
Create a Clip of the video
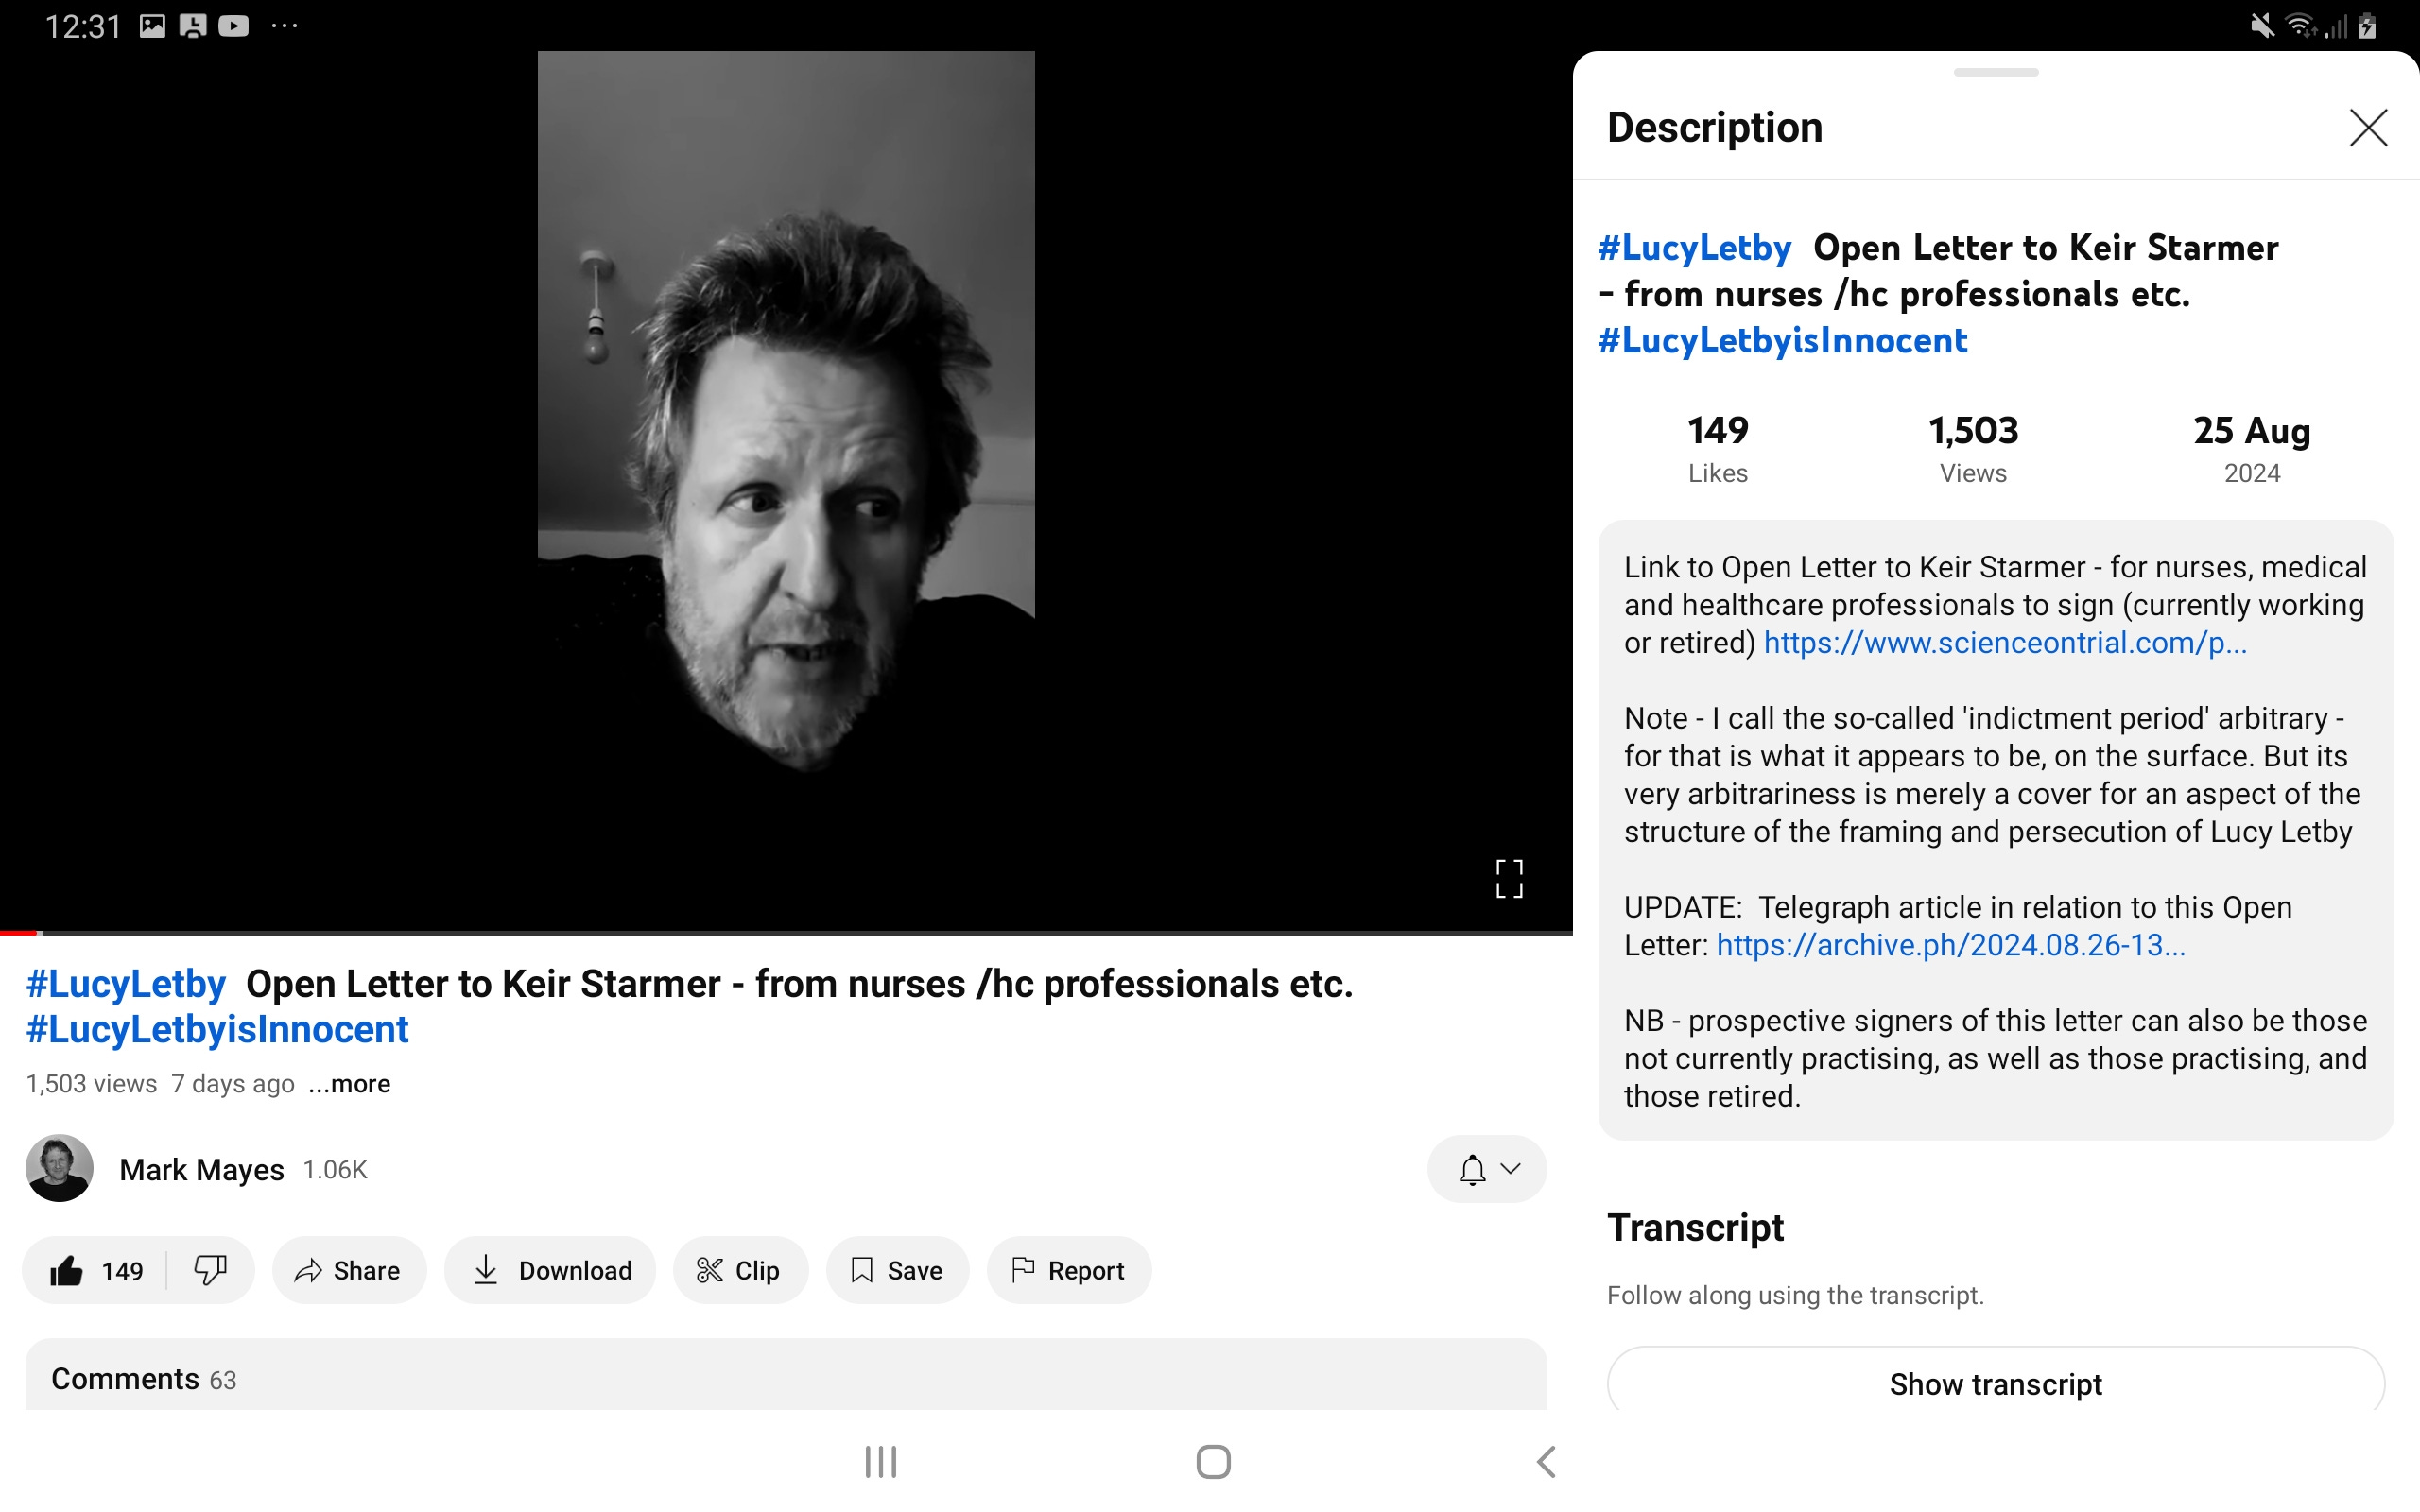[x=740, y=1270]
